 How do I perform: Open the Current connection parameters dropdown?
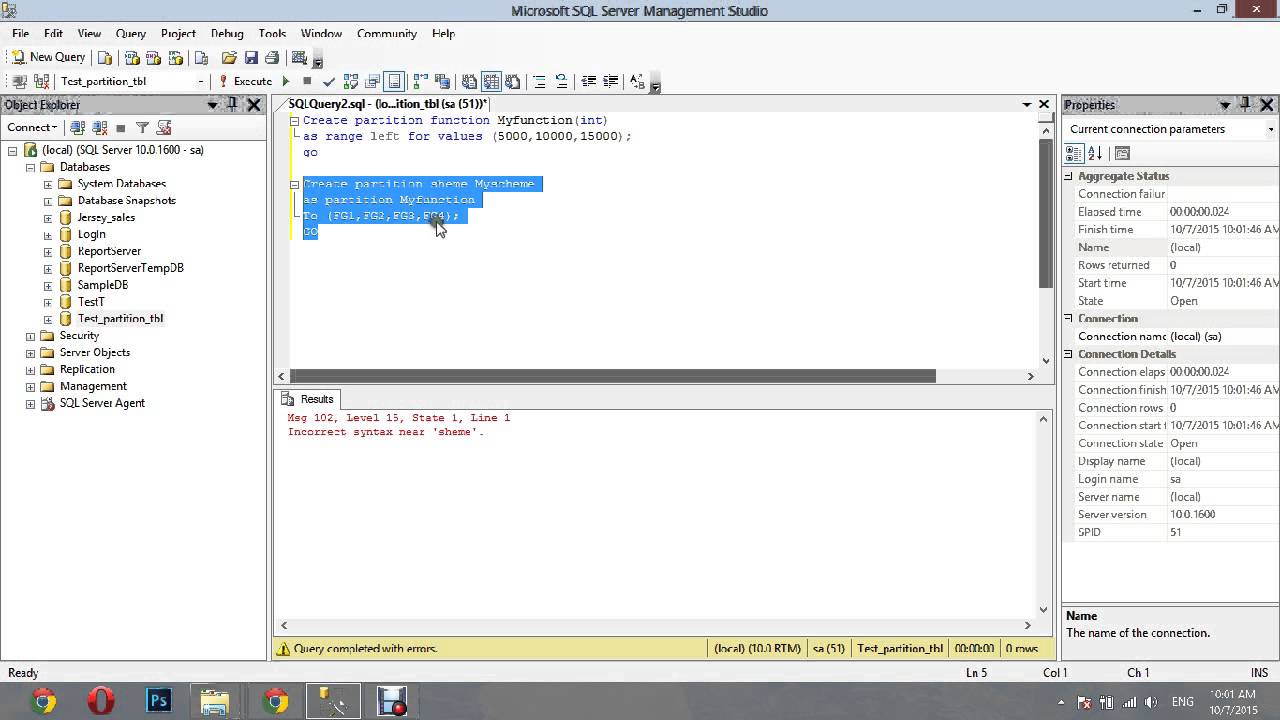1270,129
